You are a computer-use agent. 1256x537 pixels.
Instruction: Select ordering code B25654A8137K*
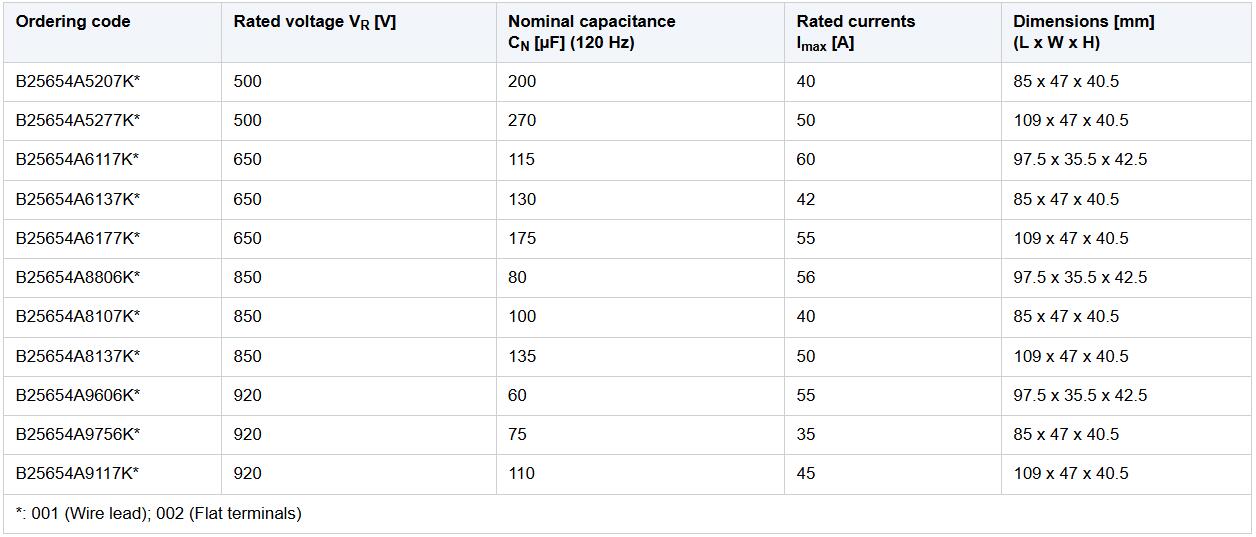pos(78,356)
